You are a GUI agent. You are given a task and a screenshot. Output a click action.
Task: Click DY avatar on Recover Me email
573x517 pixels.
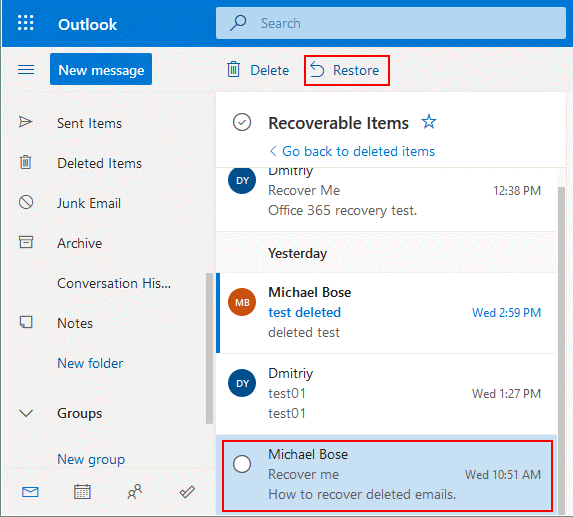242,180
